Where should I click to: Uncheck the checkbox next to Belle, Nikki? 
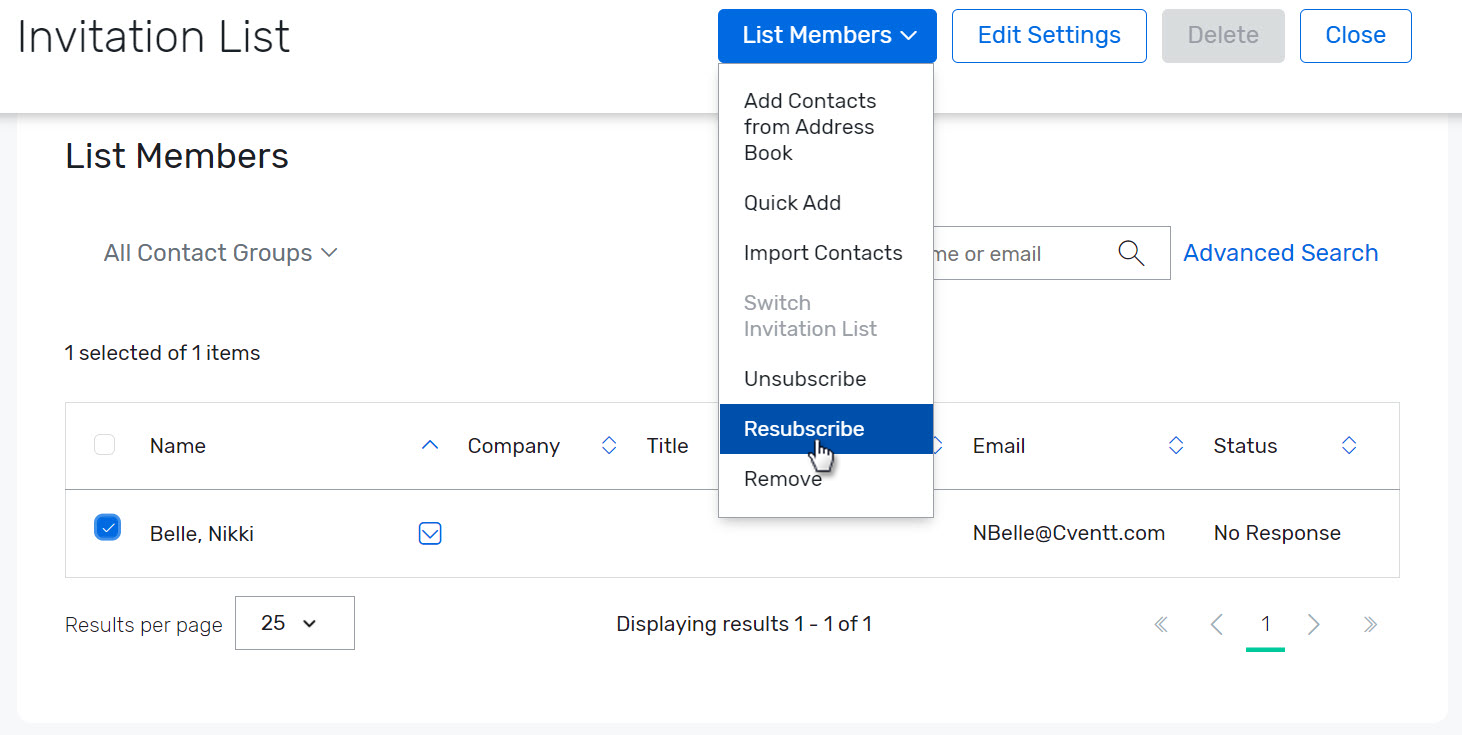point(107,527)
